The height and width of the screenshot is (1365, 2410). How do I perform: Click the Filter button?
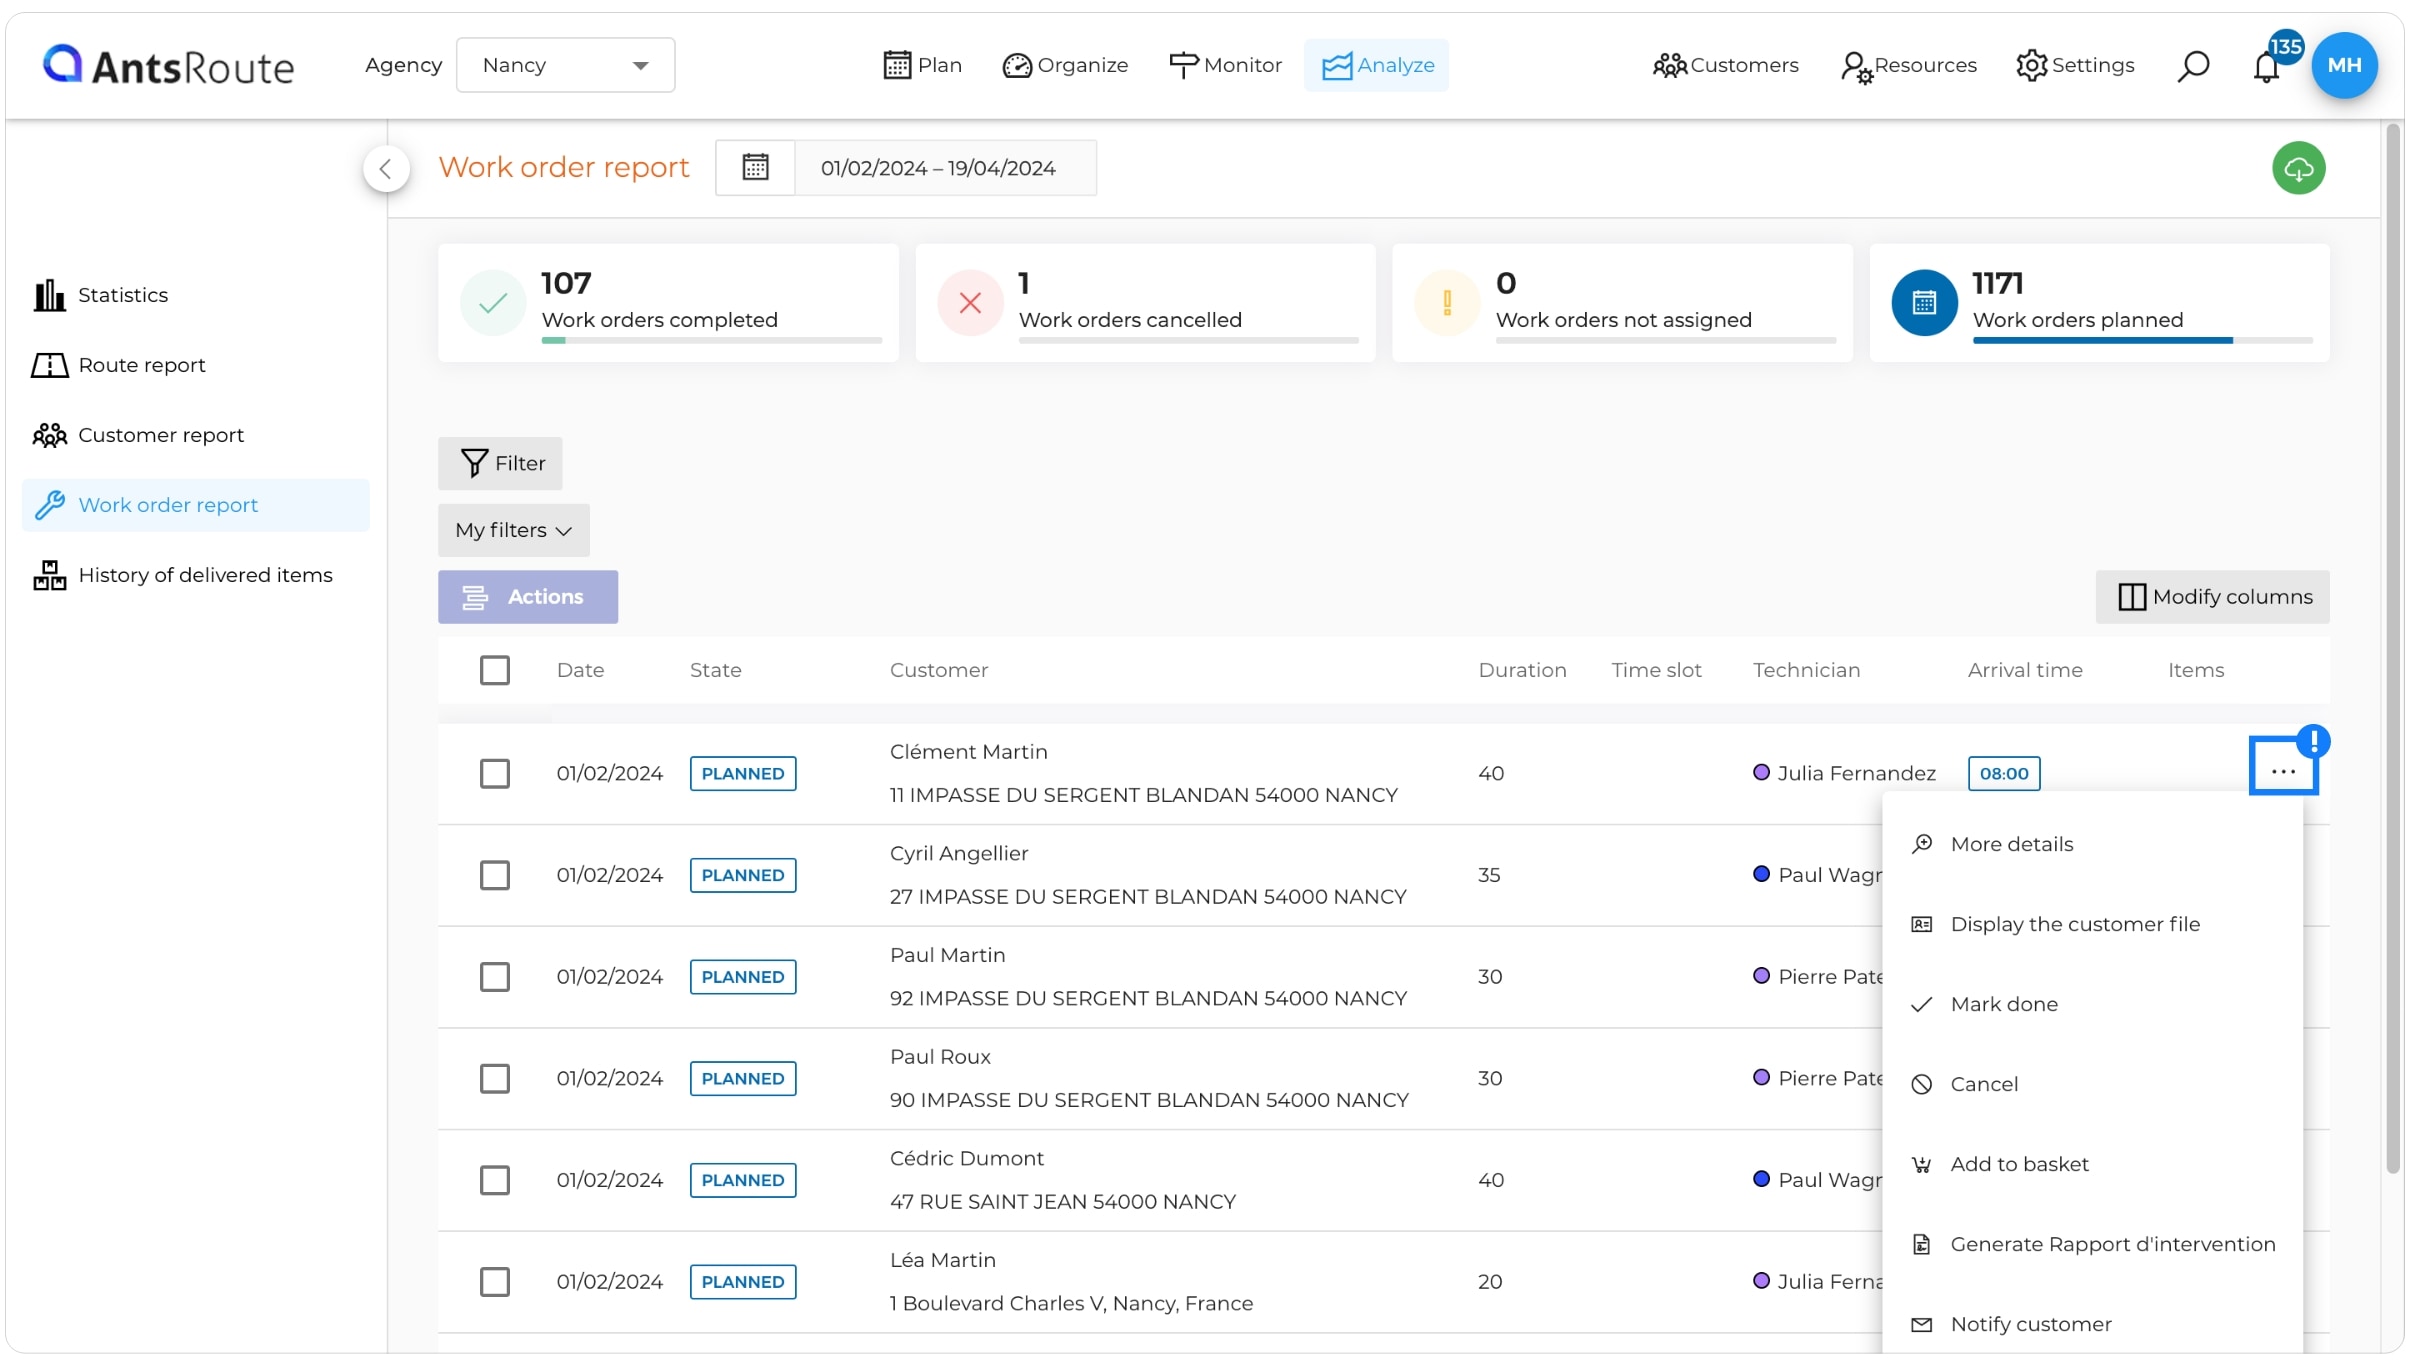tap(500, 463)
